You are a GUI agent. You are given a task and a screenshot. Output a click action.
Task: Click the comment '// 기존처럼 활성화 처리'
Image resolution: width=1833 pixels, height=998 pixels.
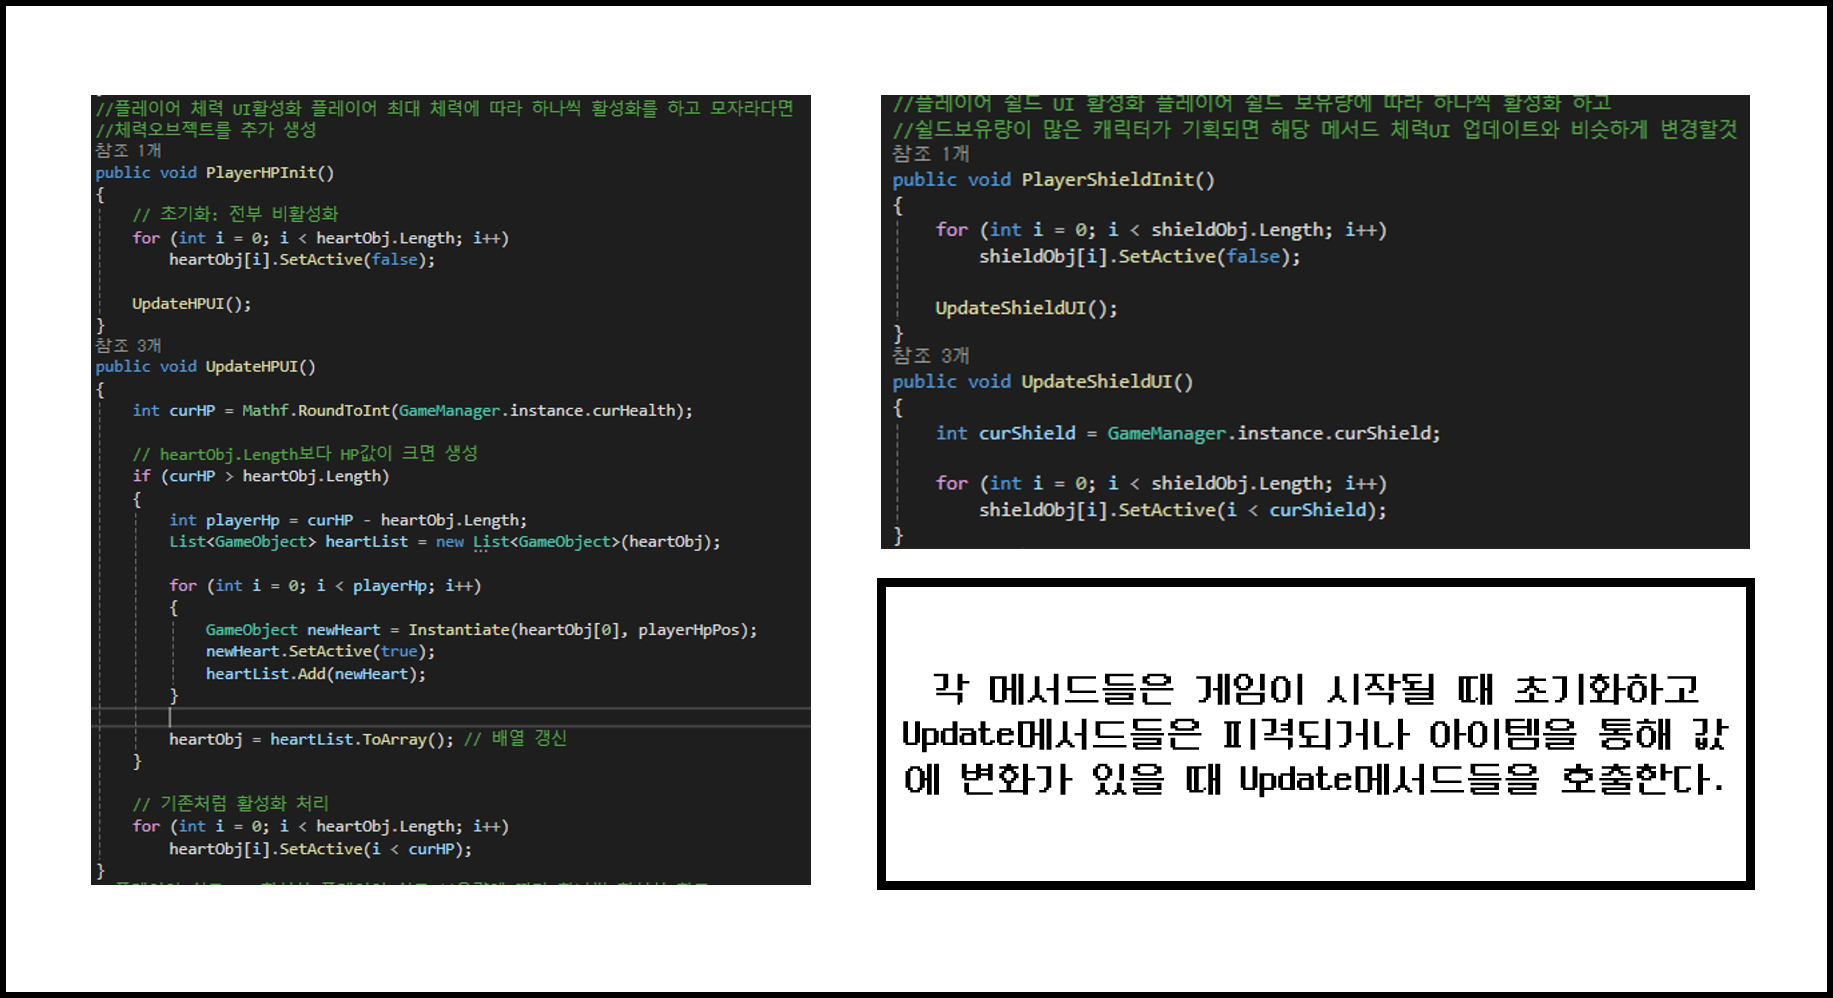pos(230,804)
